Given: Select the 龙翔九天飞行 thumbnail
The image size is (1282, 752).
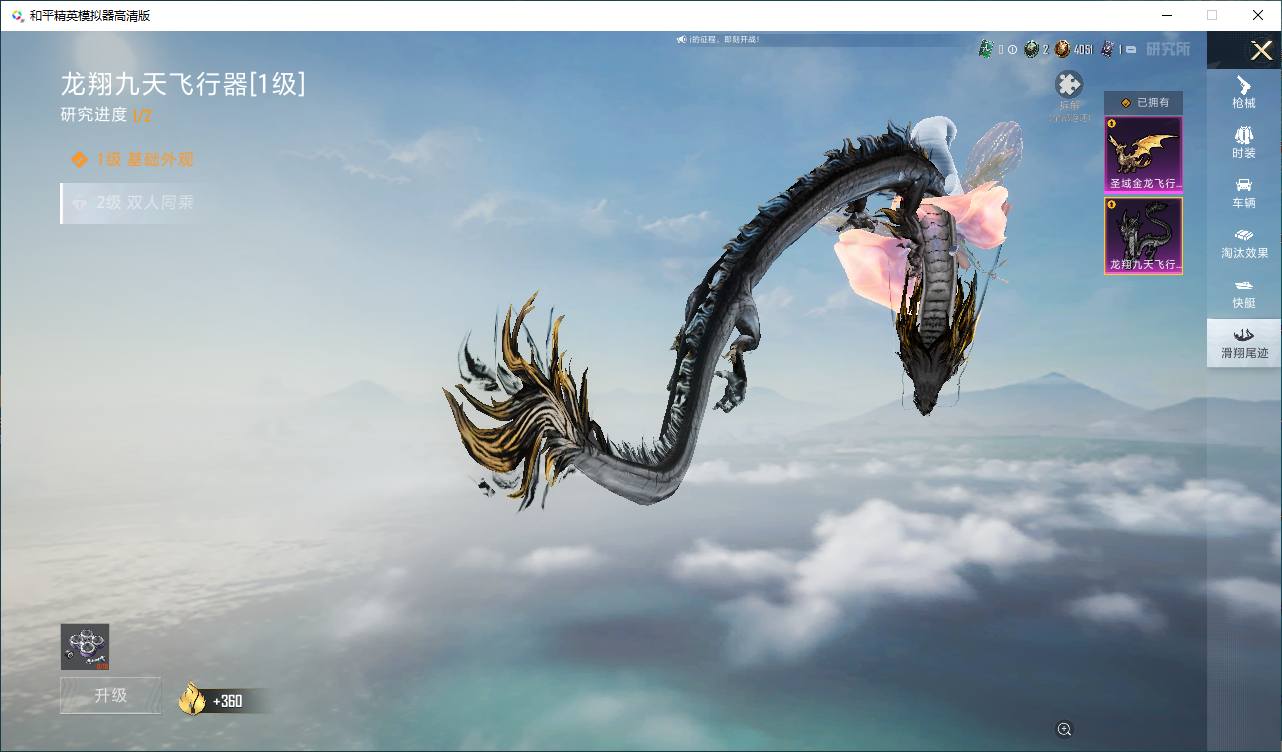Looking at the screenshot, I should [1143, 236].
